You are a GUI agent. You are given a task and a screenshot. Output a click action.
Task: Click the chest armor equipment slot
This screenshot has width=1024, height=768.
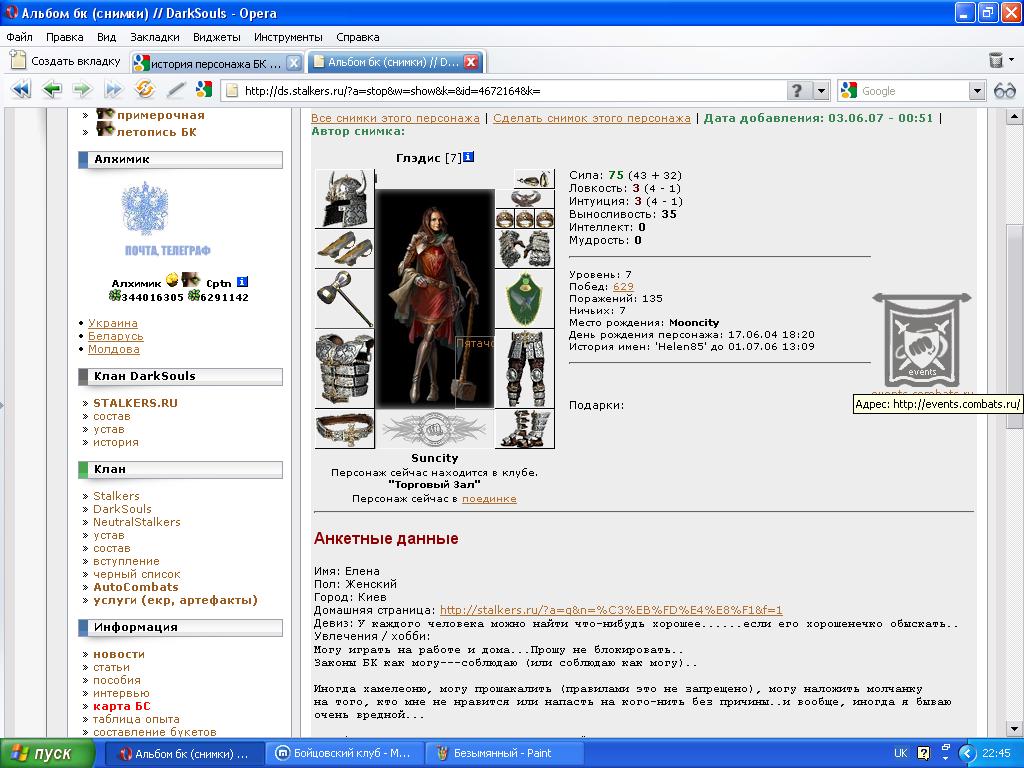tap(345, 368)
